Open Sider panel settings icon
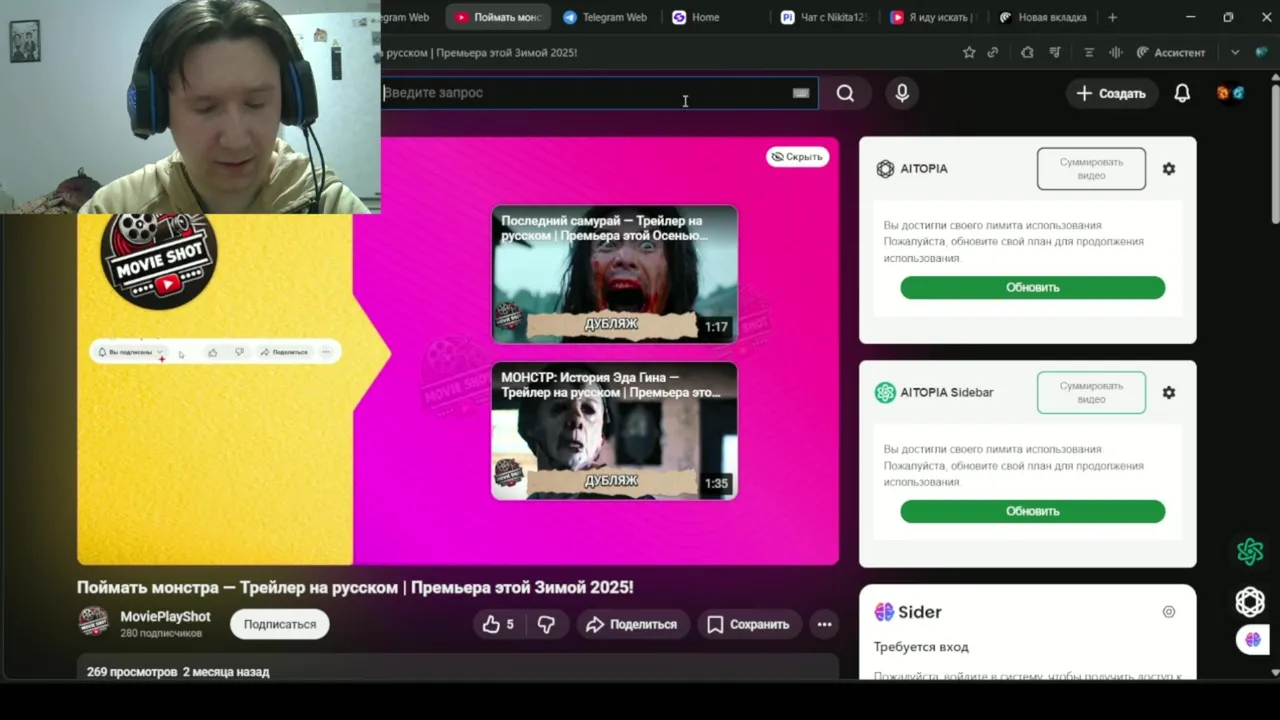1280x720 pixels. 1169,612
